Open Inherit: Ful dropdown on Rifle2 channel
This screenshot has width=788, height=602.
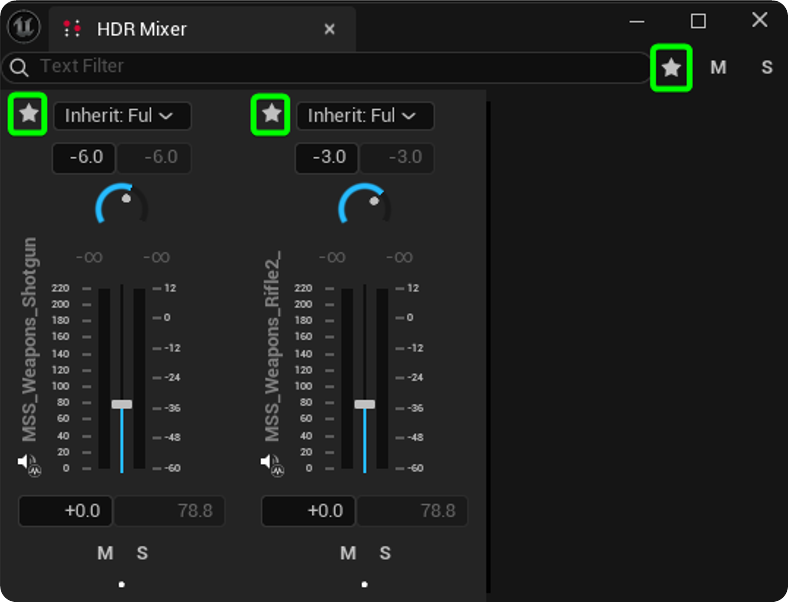tap(365, 116)
